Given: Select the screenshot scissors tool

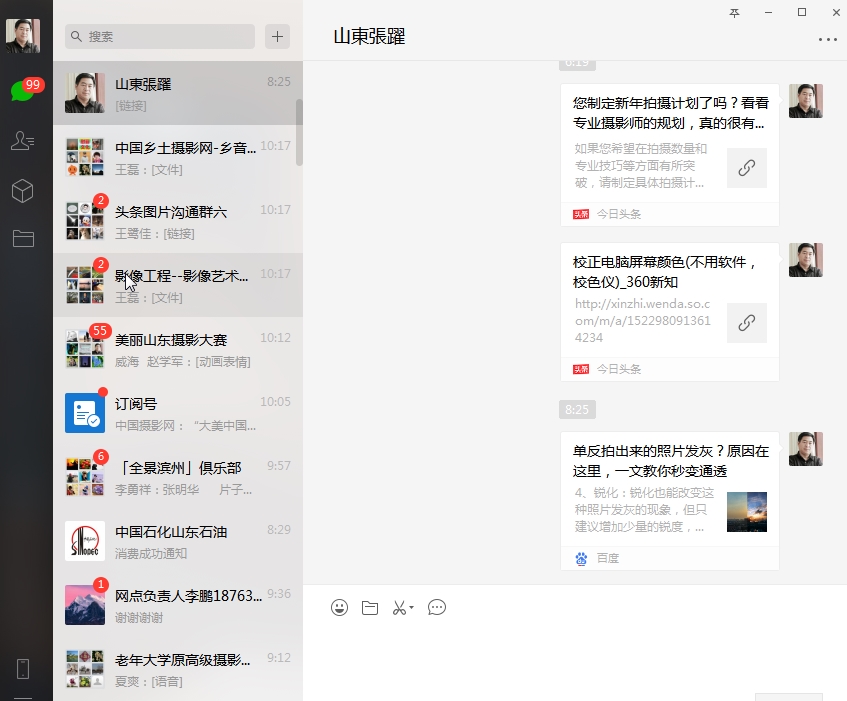Looking at the screenshot, I should coord(398,607).
